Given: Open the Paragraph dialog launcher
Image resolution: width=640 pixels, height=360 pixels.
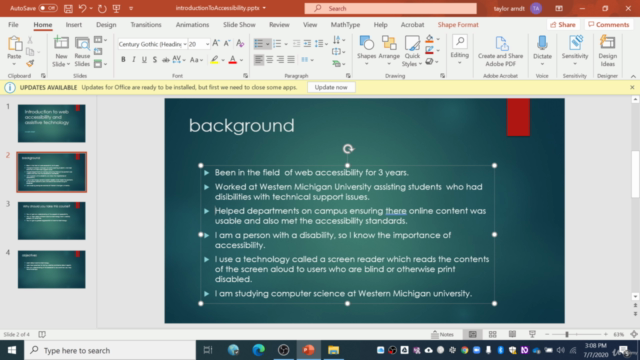Looking at the screenshot, I should [x=348, y=76].
